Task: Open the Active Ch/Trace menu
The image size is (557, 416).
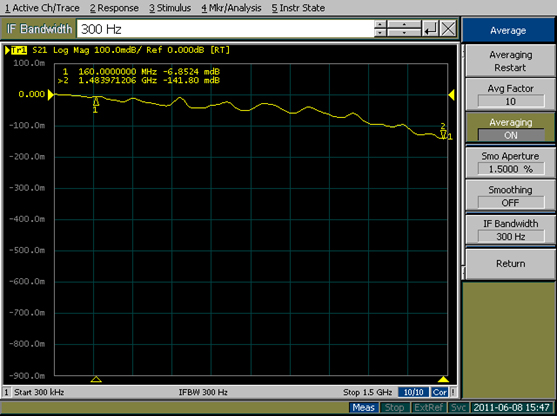Action: [x=42, y=8]
